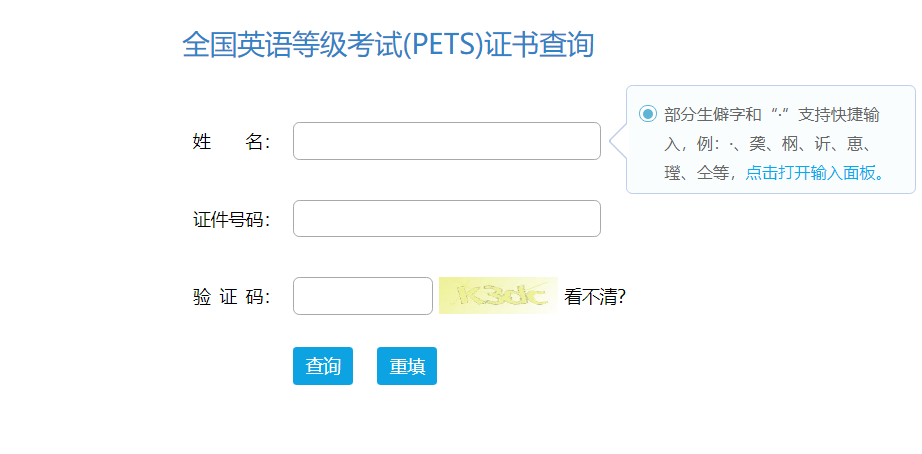Screen dimensions: 922x454
Task: Click the captcha verification image
Action: pyautogui.click(x=497, y=295)
